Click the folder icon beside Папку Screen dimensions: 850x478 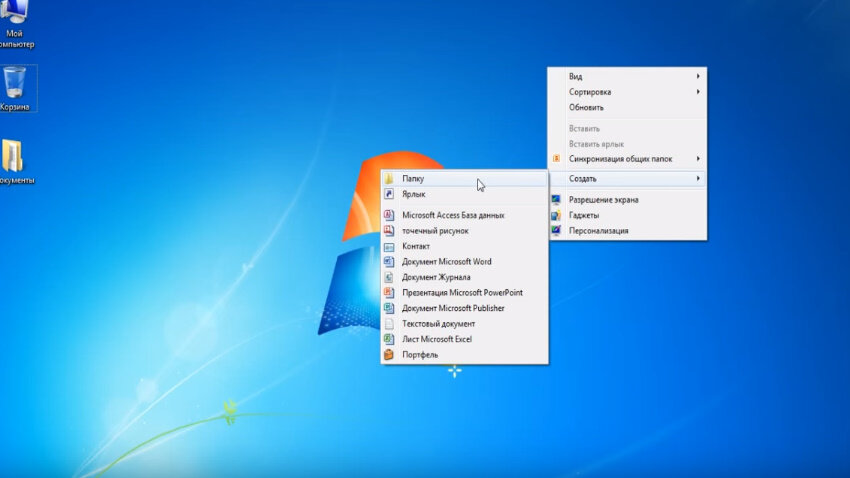389,178
